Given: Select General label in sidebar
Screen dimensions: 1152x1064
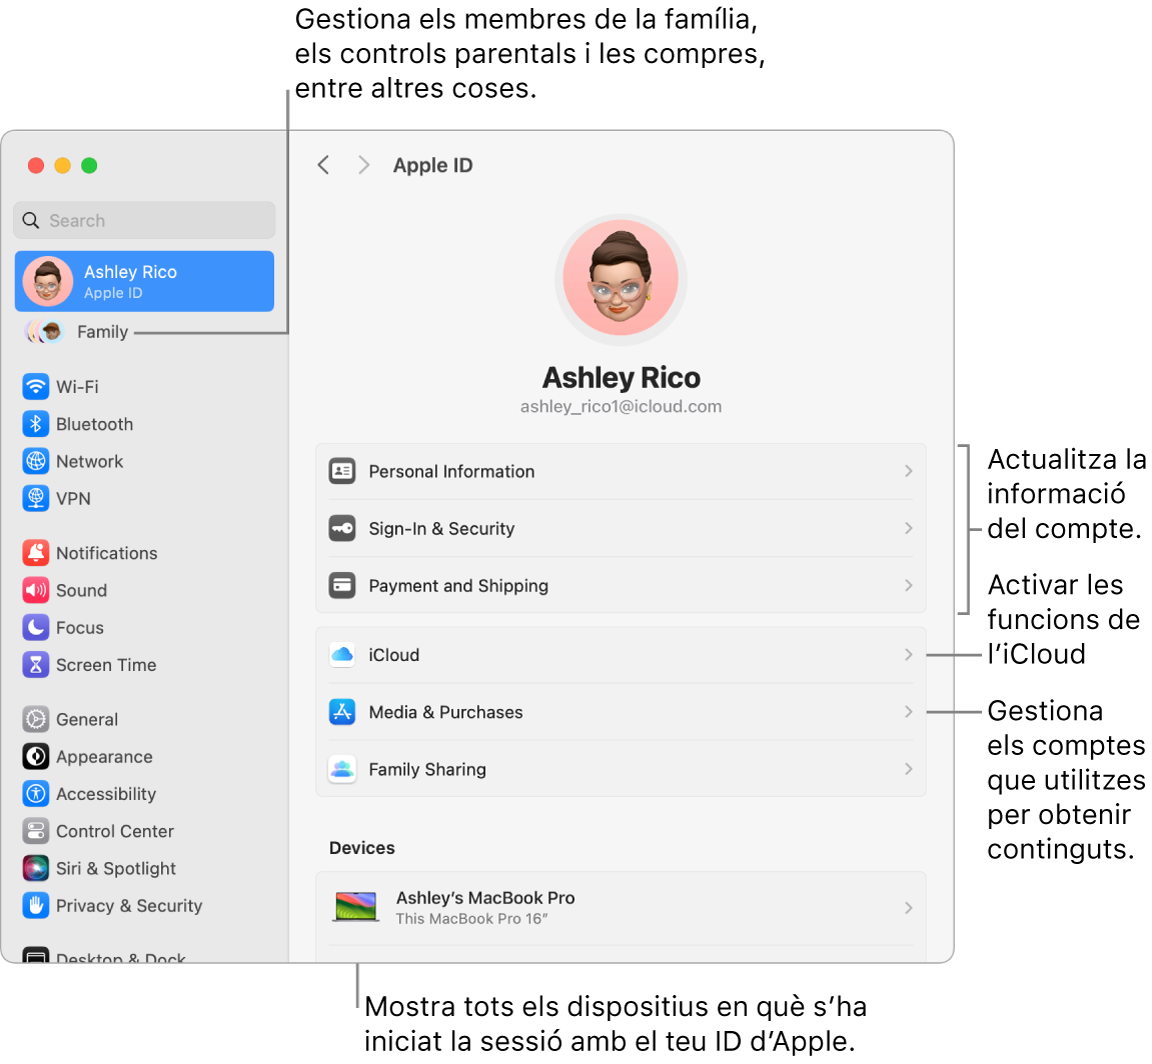Looking at the screenshot, I should coord(87,719).
